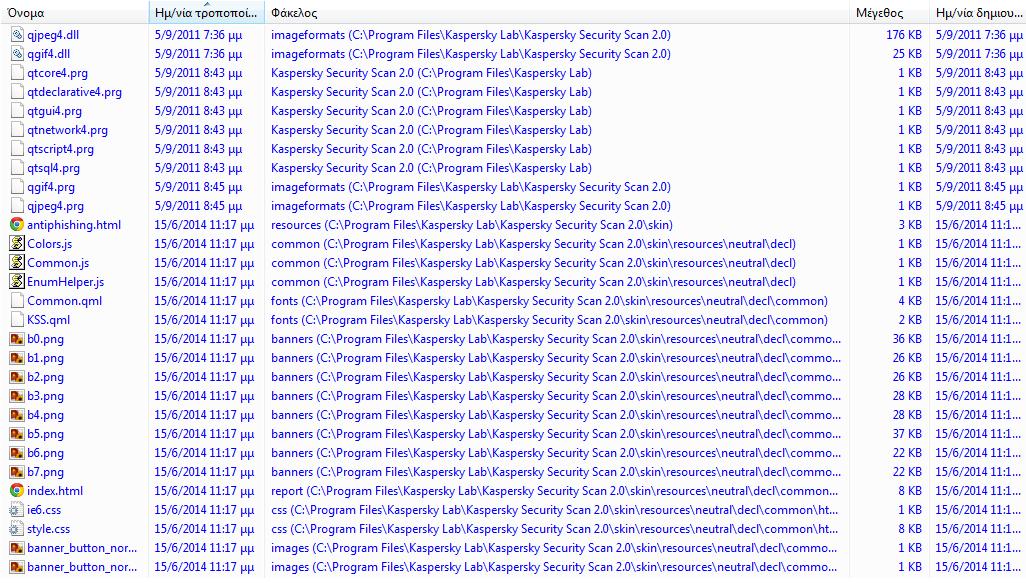Image resolution: width=1026 pixels, height=583 pixels.
Task: Select the file name qtdeclarative4.prg
Action: 75,92
